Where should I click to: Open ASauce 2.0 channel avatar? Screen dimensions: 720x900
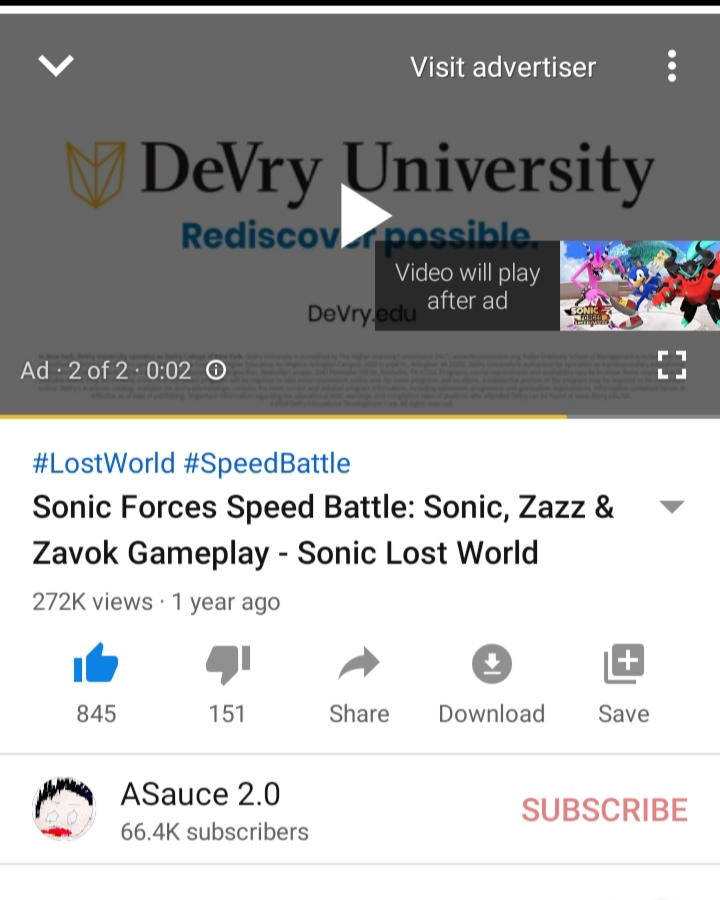[64, 809]
